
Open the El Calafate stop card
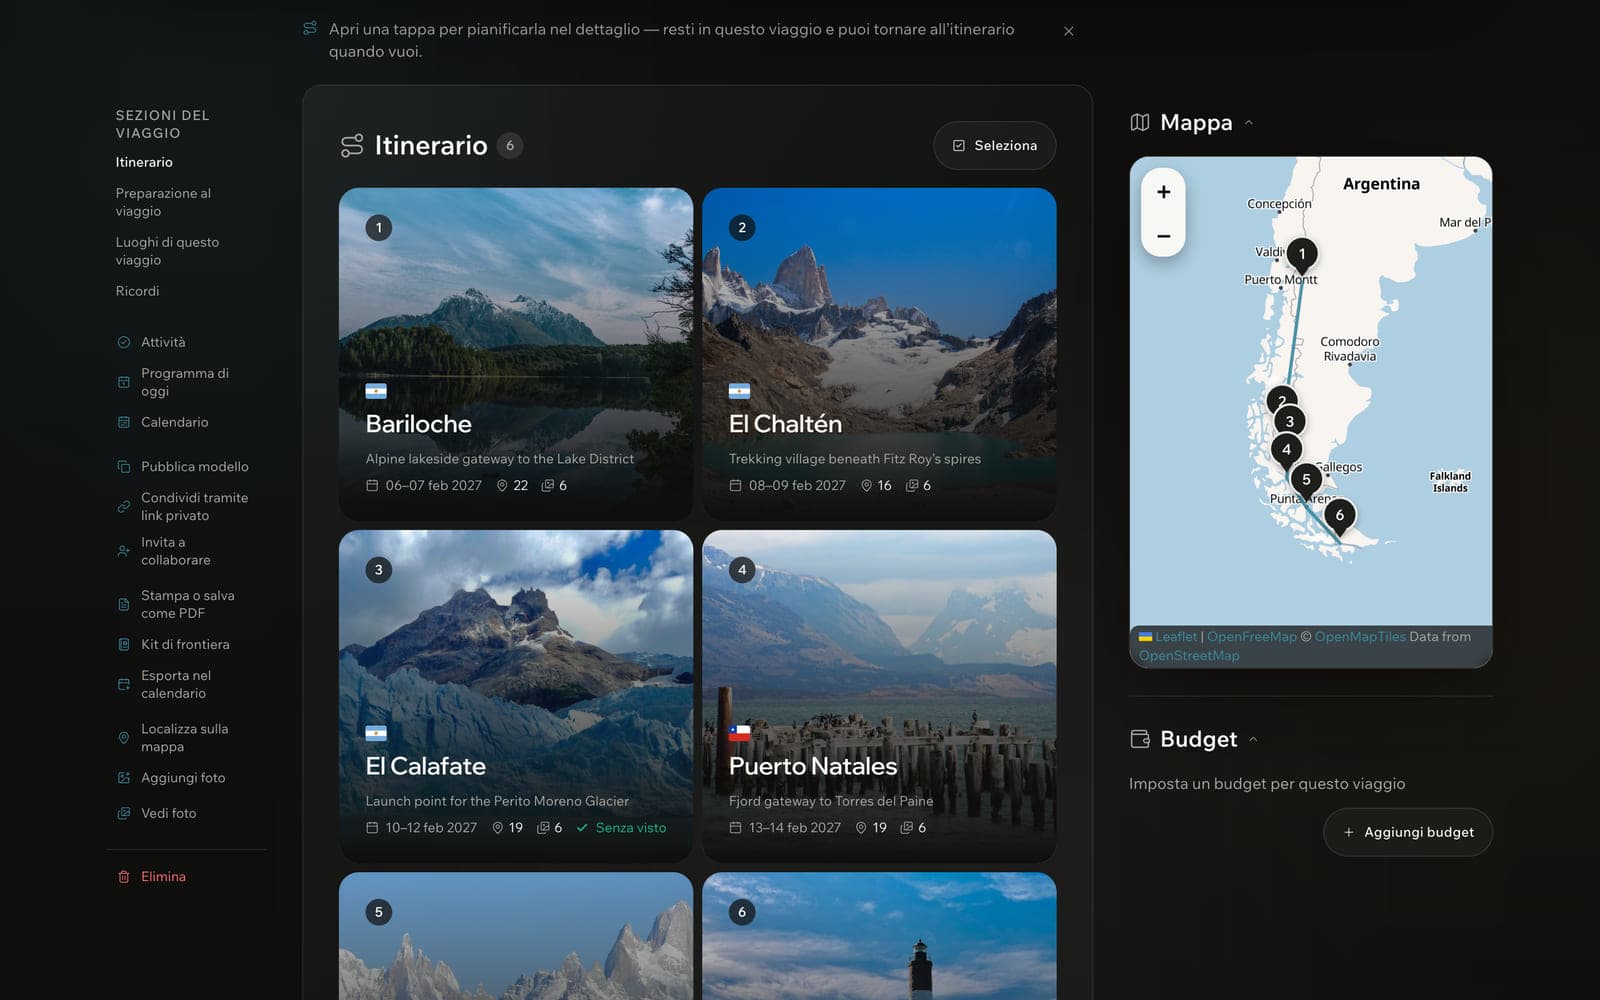click(x=516, y=696)
